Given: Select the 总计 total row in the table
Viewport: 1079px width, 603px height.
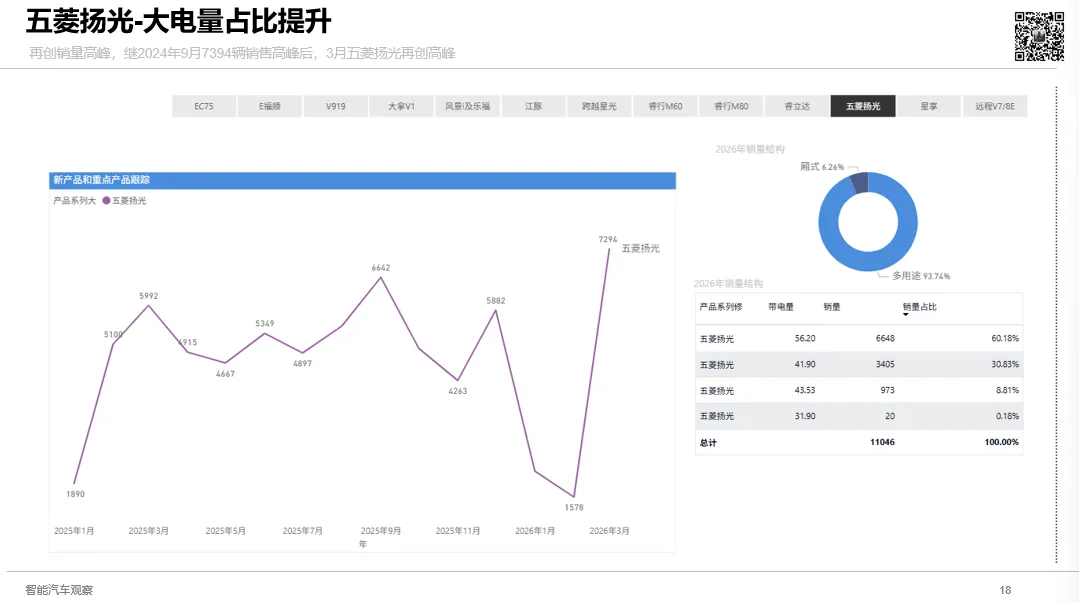Looking at the screenshot, I should (x=709, y=442).
